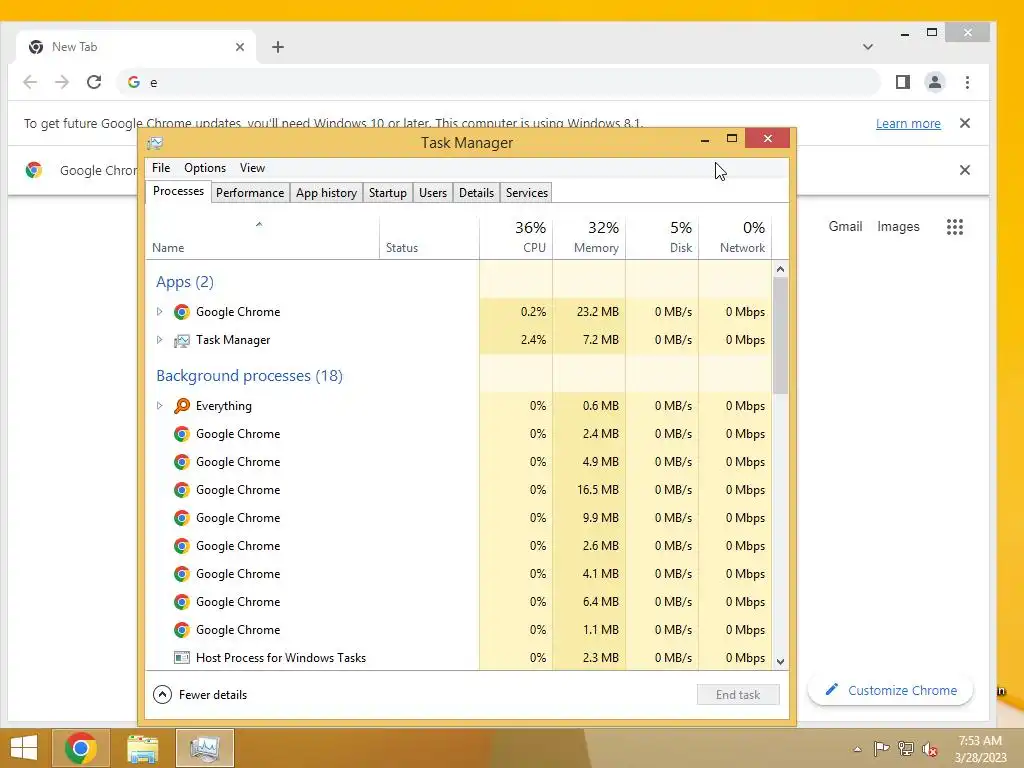The image size is (1024, 768).
Task: Click the Task Manager taskbar icon
Action: [x=204, y=748]
